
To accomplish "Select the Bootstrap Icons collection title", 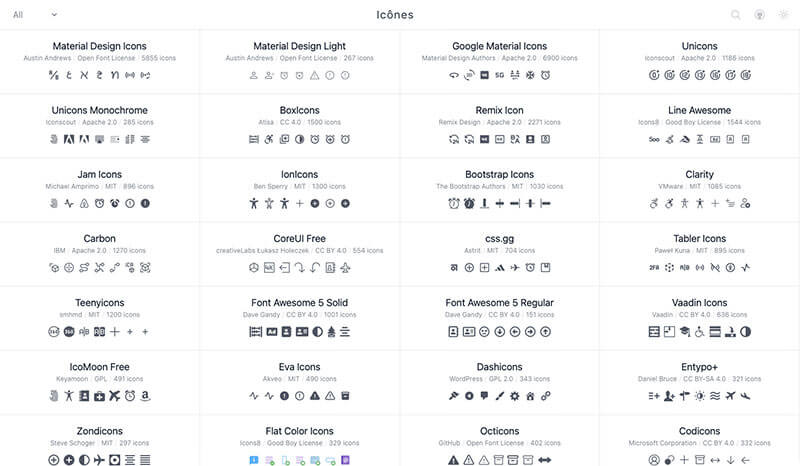I will (x=499, y=175).
